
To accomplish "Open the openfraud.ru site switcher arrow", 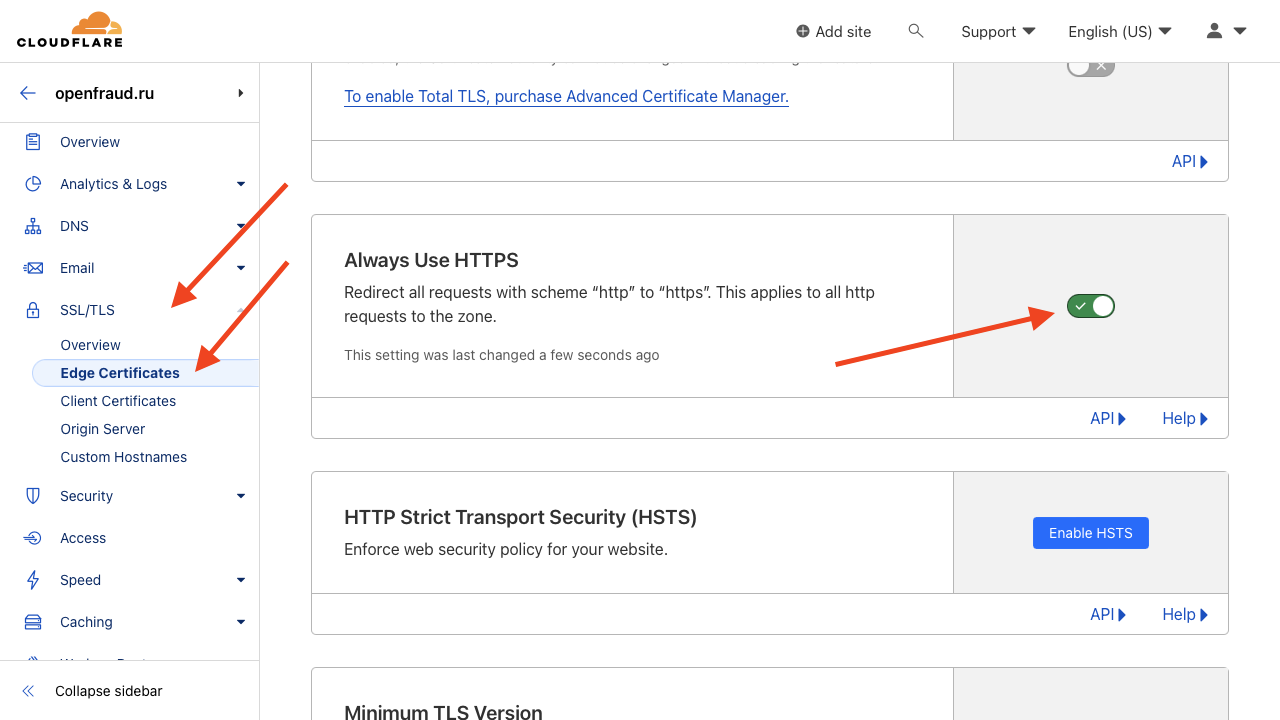I will coord(241,93).
